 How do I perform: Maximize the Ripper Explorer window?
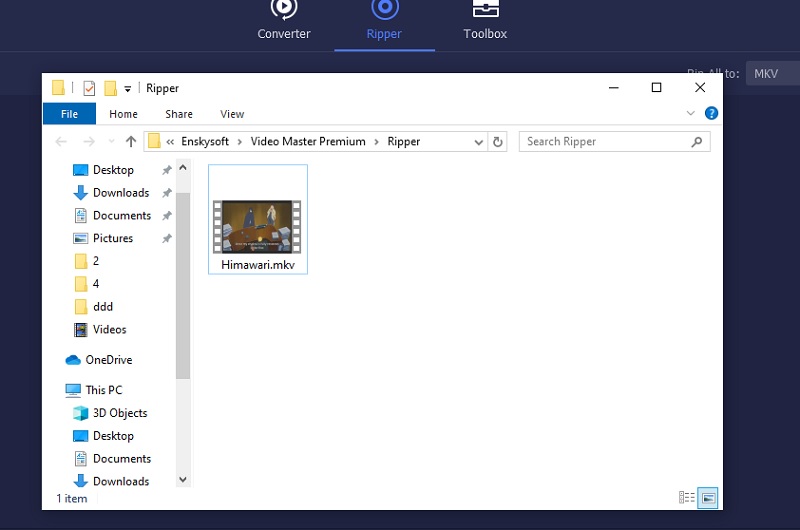[657, 88]
